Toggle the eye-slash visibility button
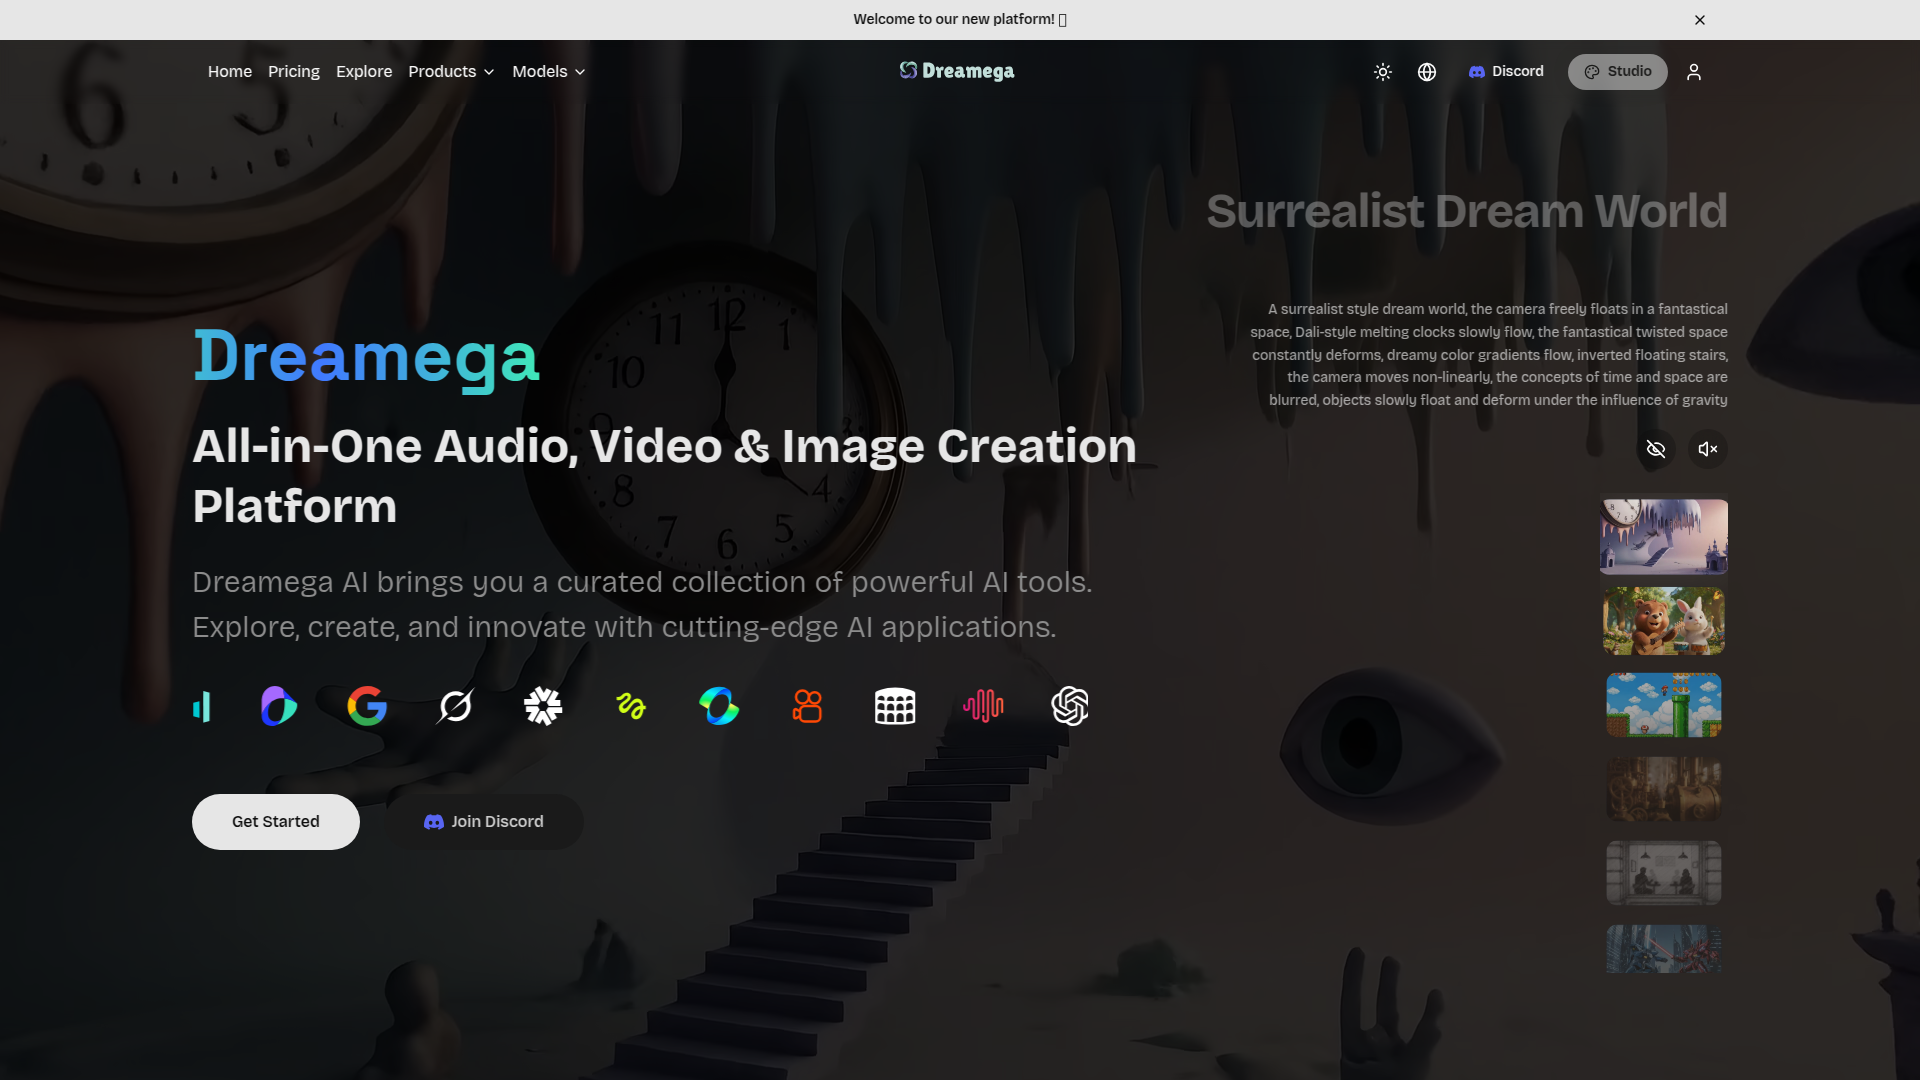This screenshot has height=1080, width=1920. (x=1656, y=449)
